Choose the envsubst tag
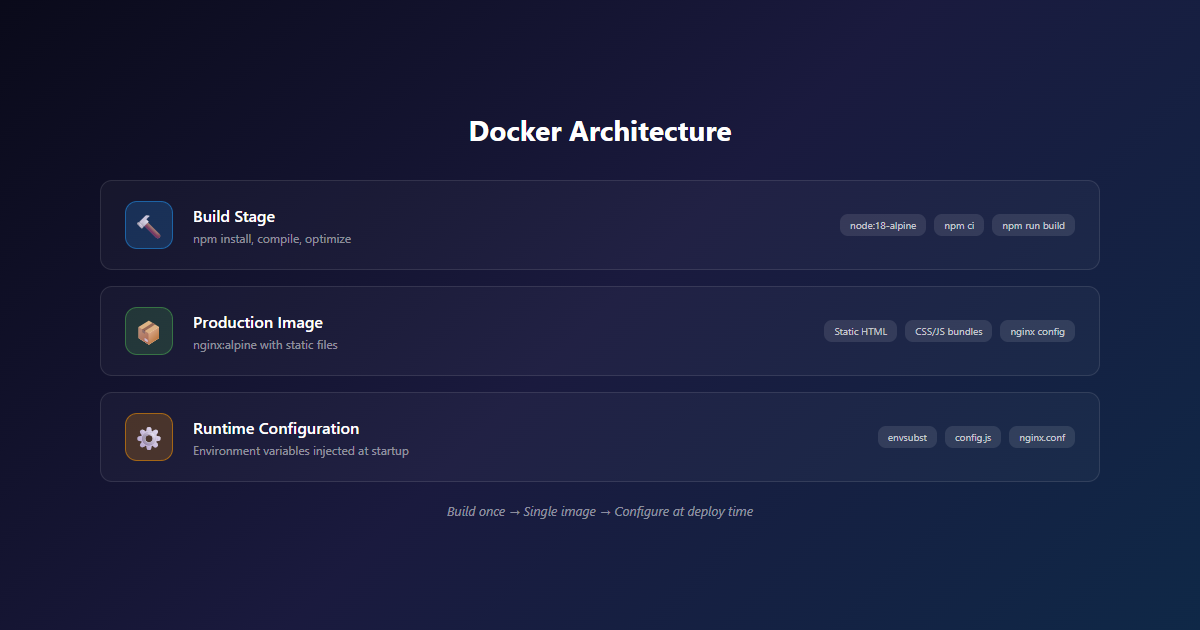Screen dimensions: 1200x630 pos(907,437)
